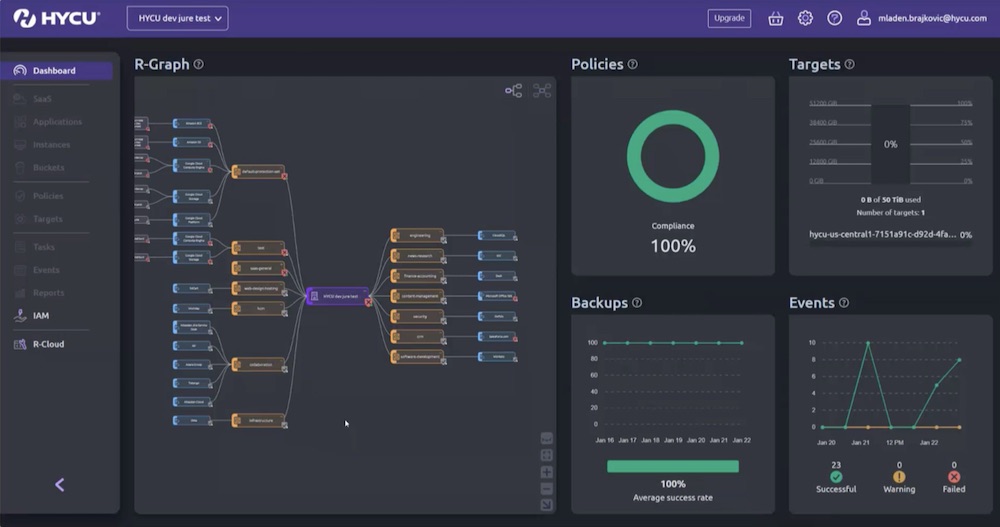Open user account mladen.brajkovic@hycu.com

point(921,18)
